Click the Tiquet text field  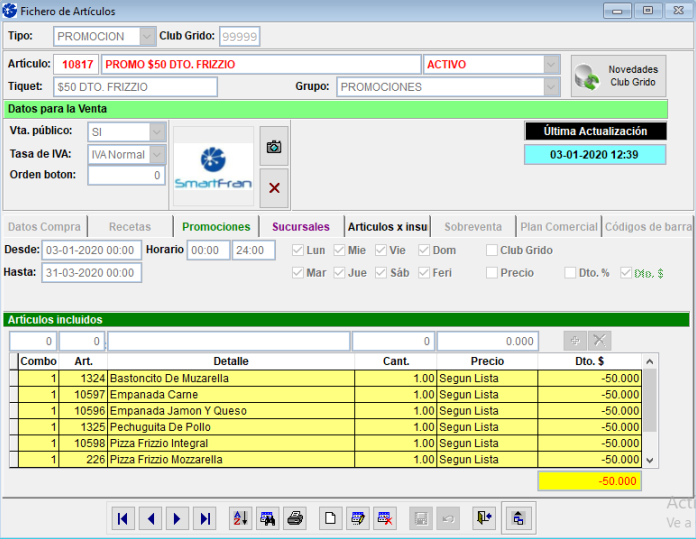[x=135, y=87]
